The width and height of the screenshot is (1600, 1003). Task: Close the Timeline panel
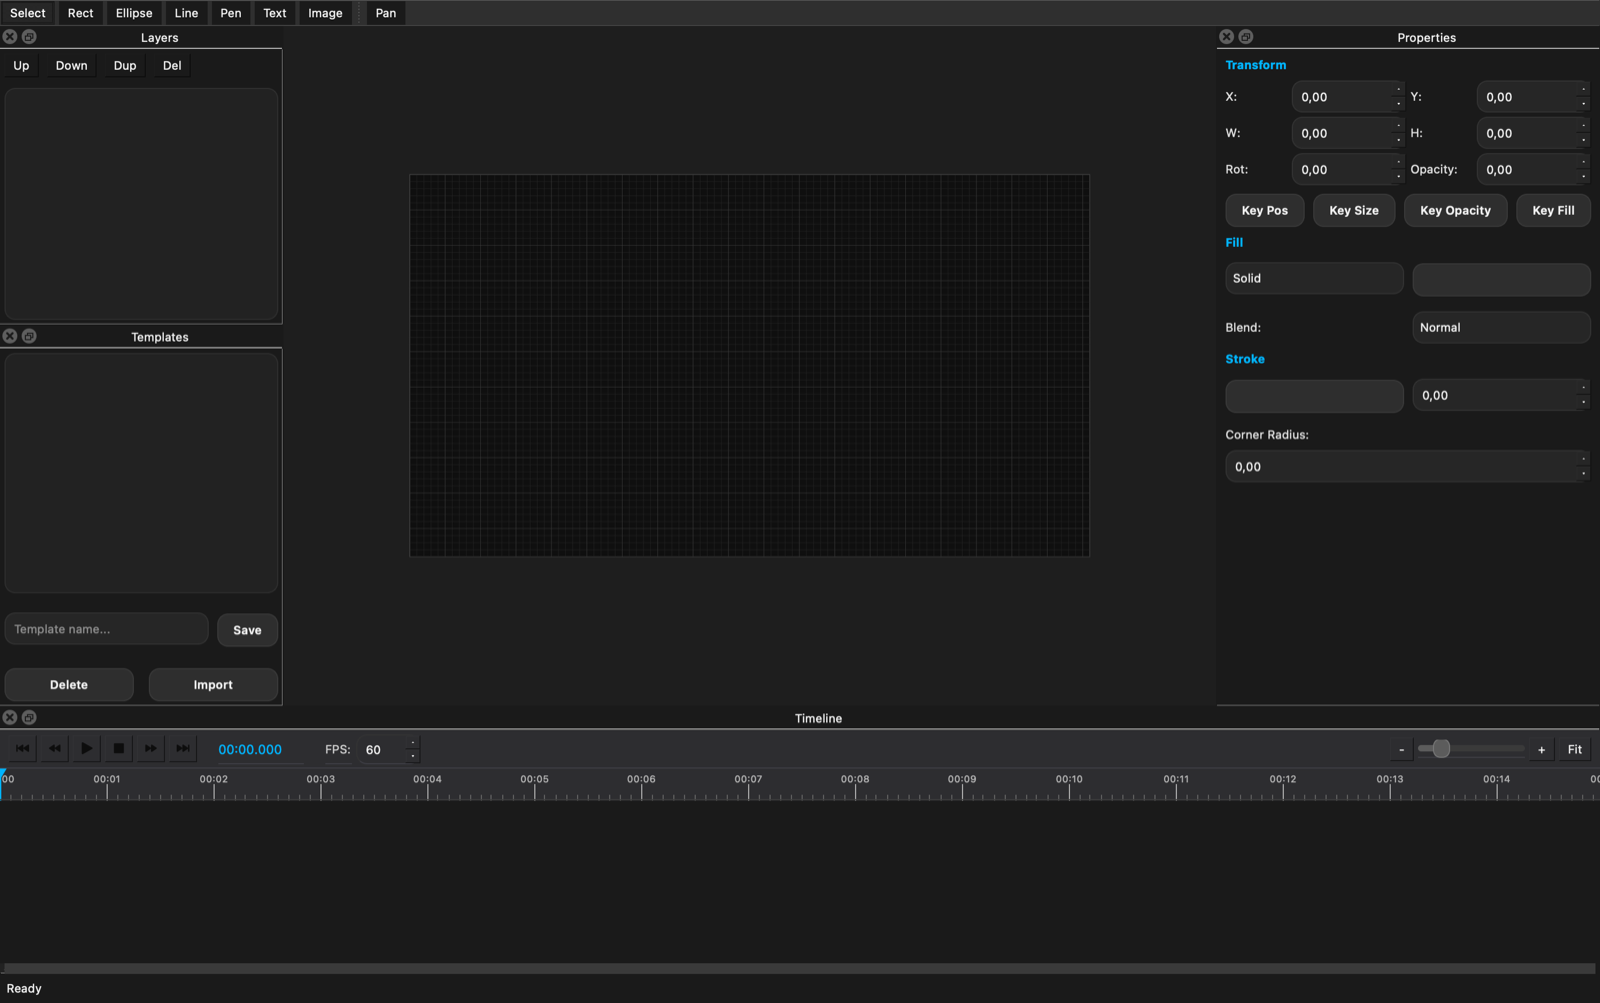click(x=10, y=717)
